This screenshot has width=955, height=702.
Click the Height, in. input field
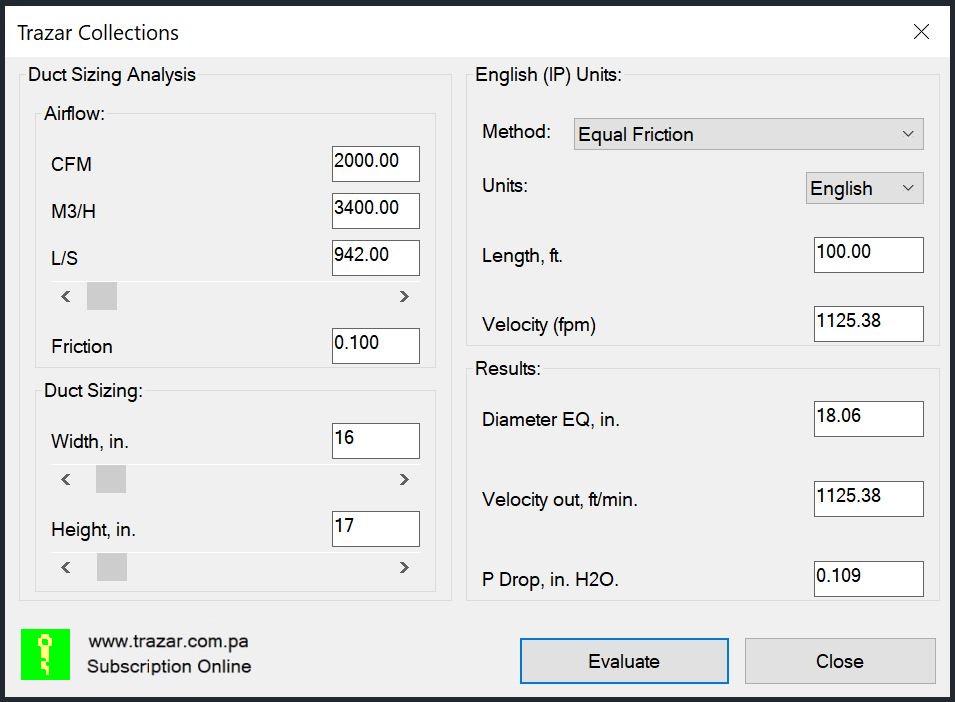[375, 529]
